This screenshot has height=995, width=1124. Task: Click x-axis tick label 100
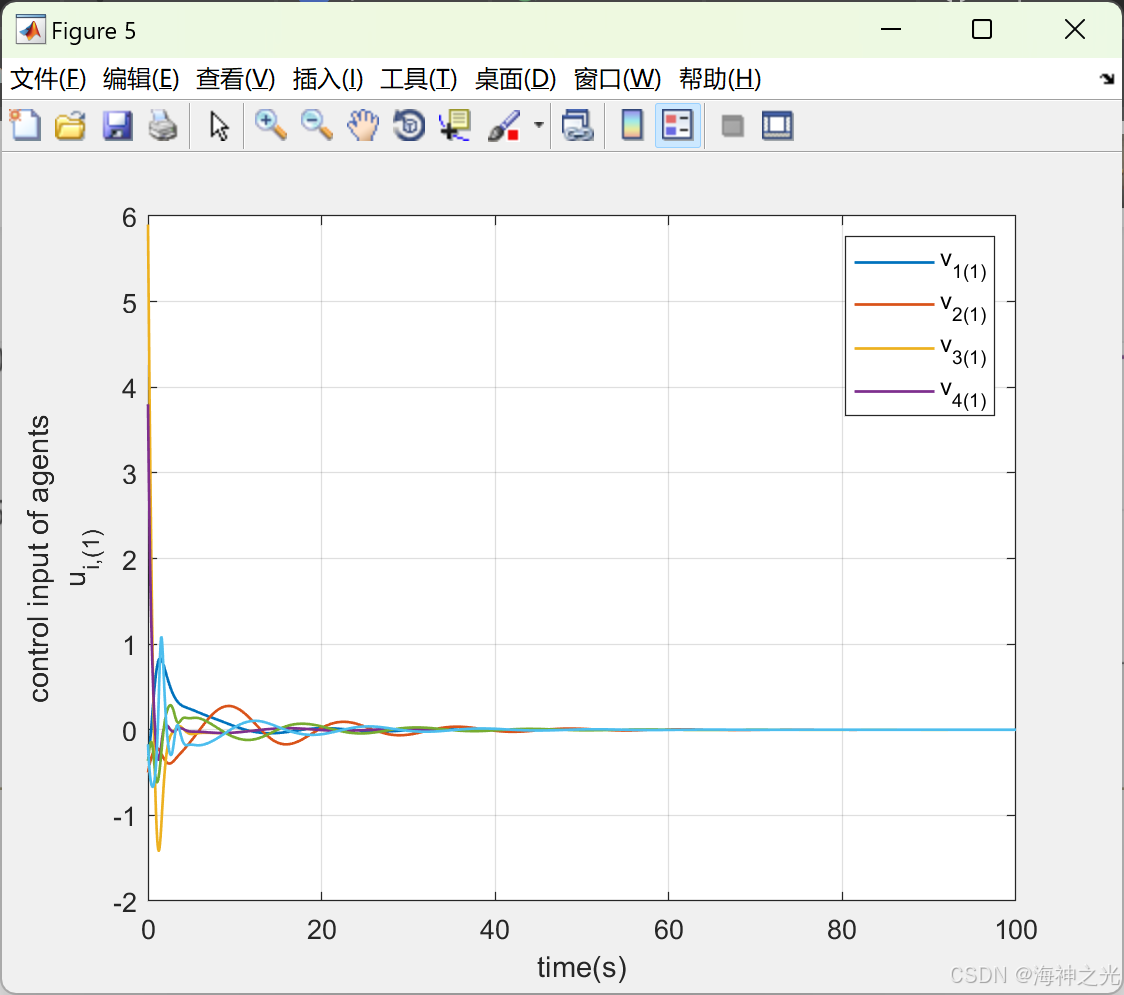pos(1016,930)
